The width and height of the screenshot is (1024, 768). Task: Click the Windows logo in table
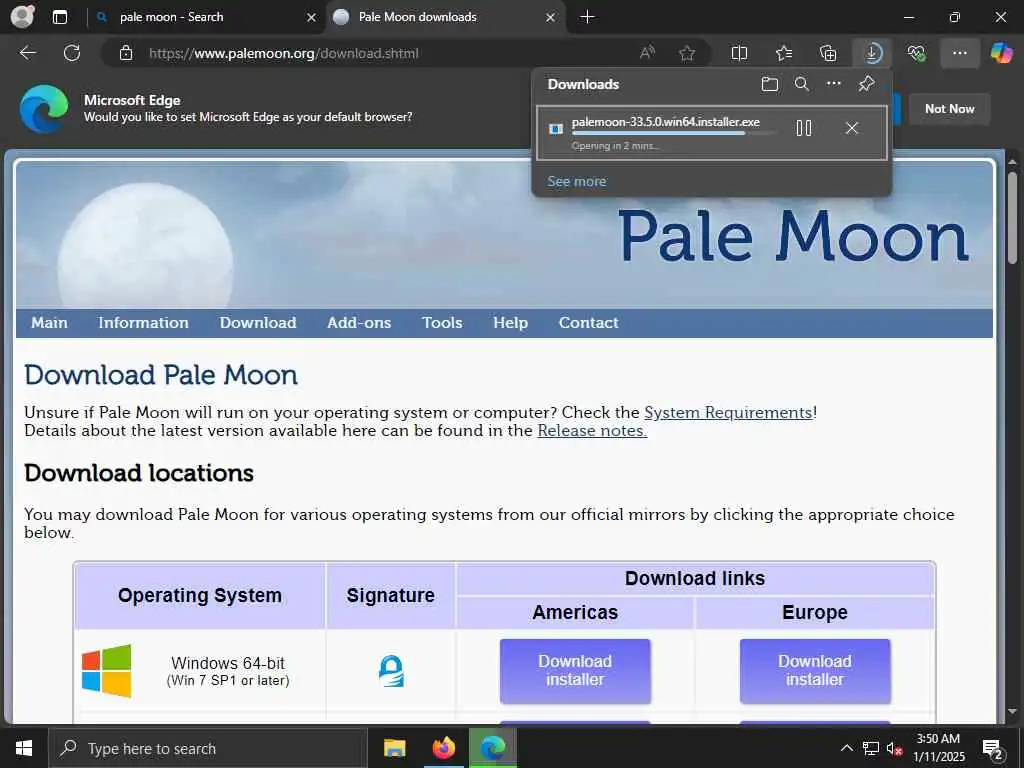106,671
